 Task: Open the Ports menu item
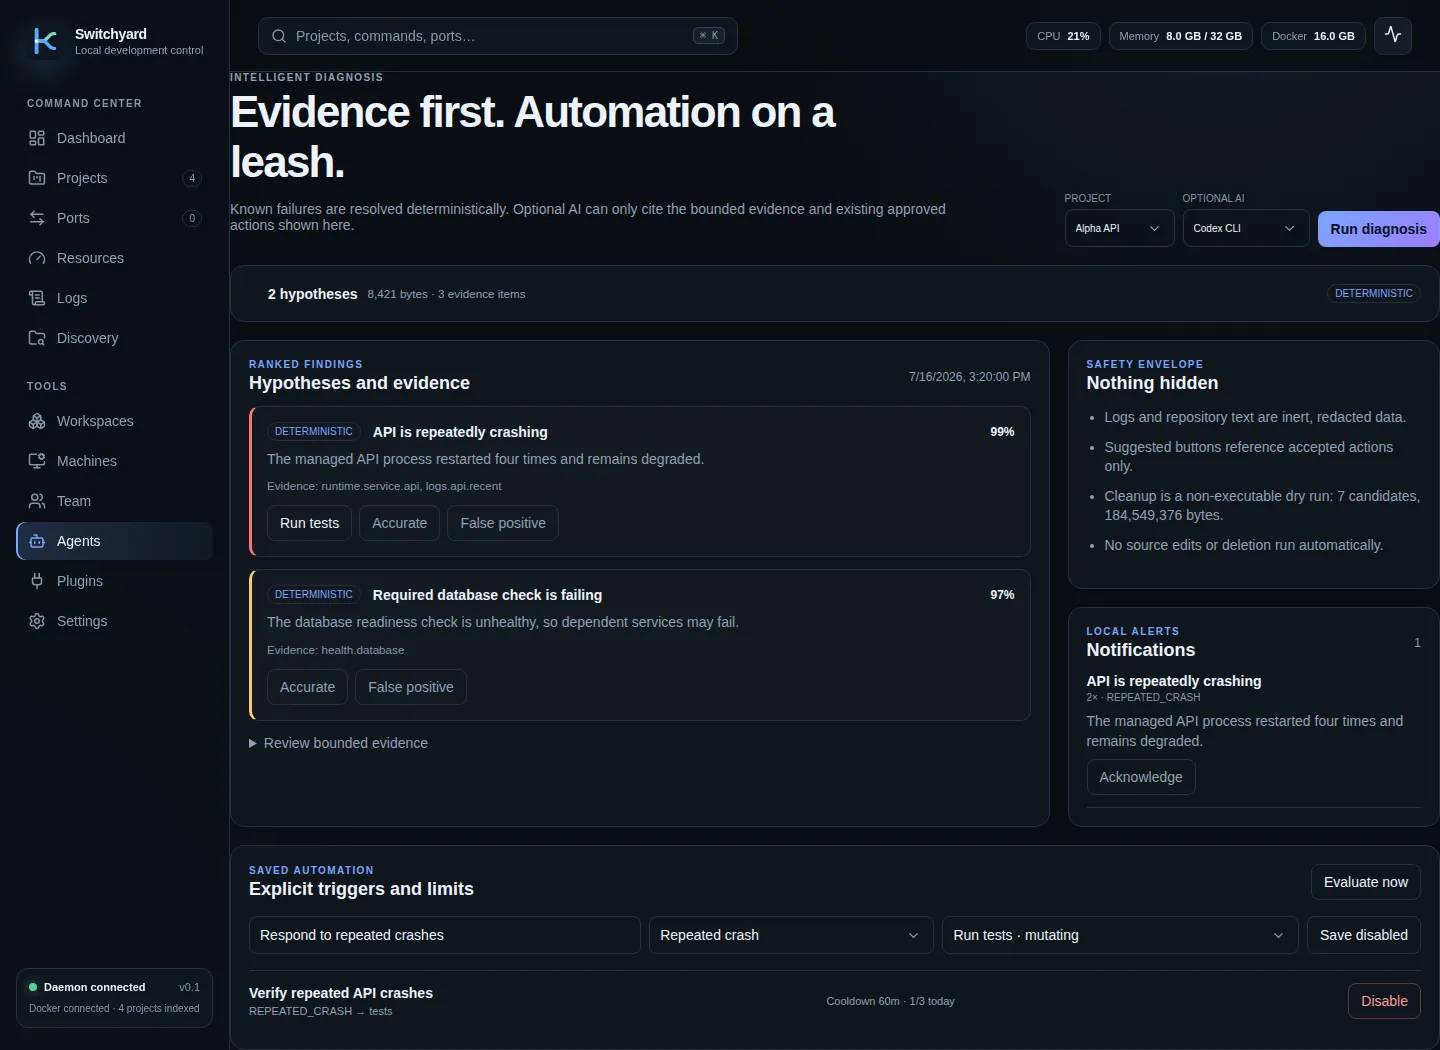pyautogui.click(x=114, y=218)
